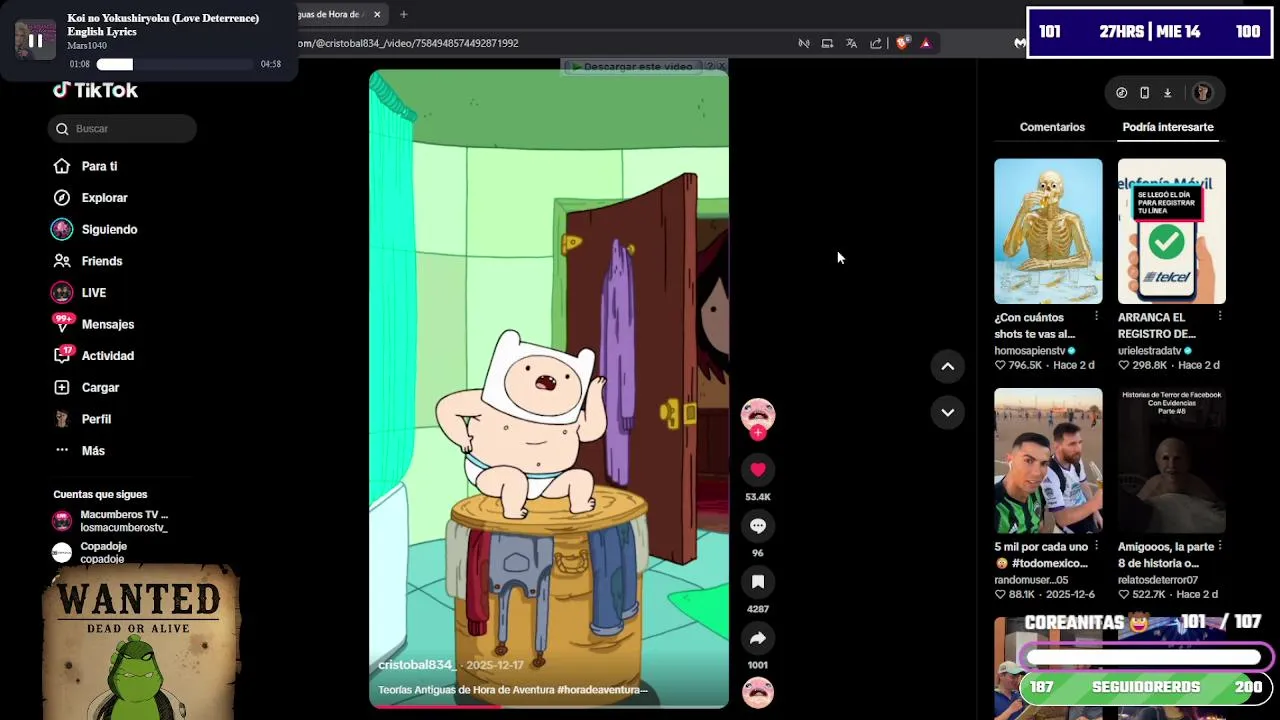The height and width of the screenshot is (720, 1280).
Task: Open the Para ti feed
Action: pos(99,166)
